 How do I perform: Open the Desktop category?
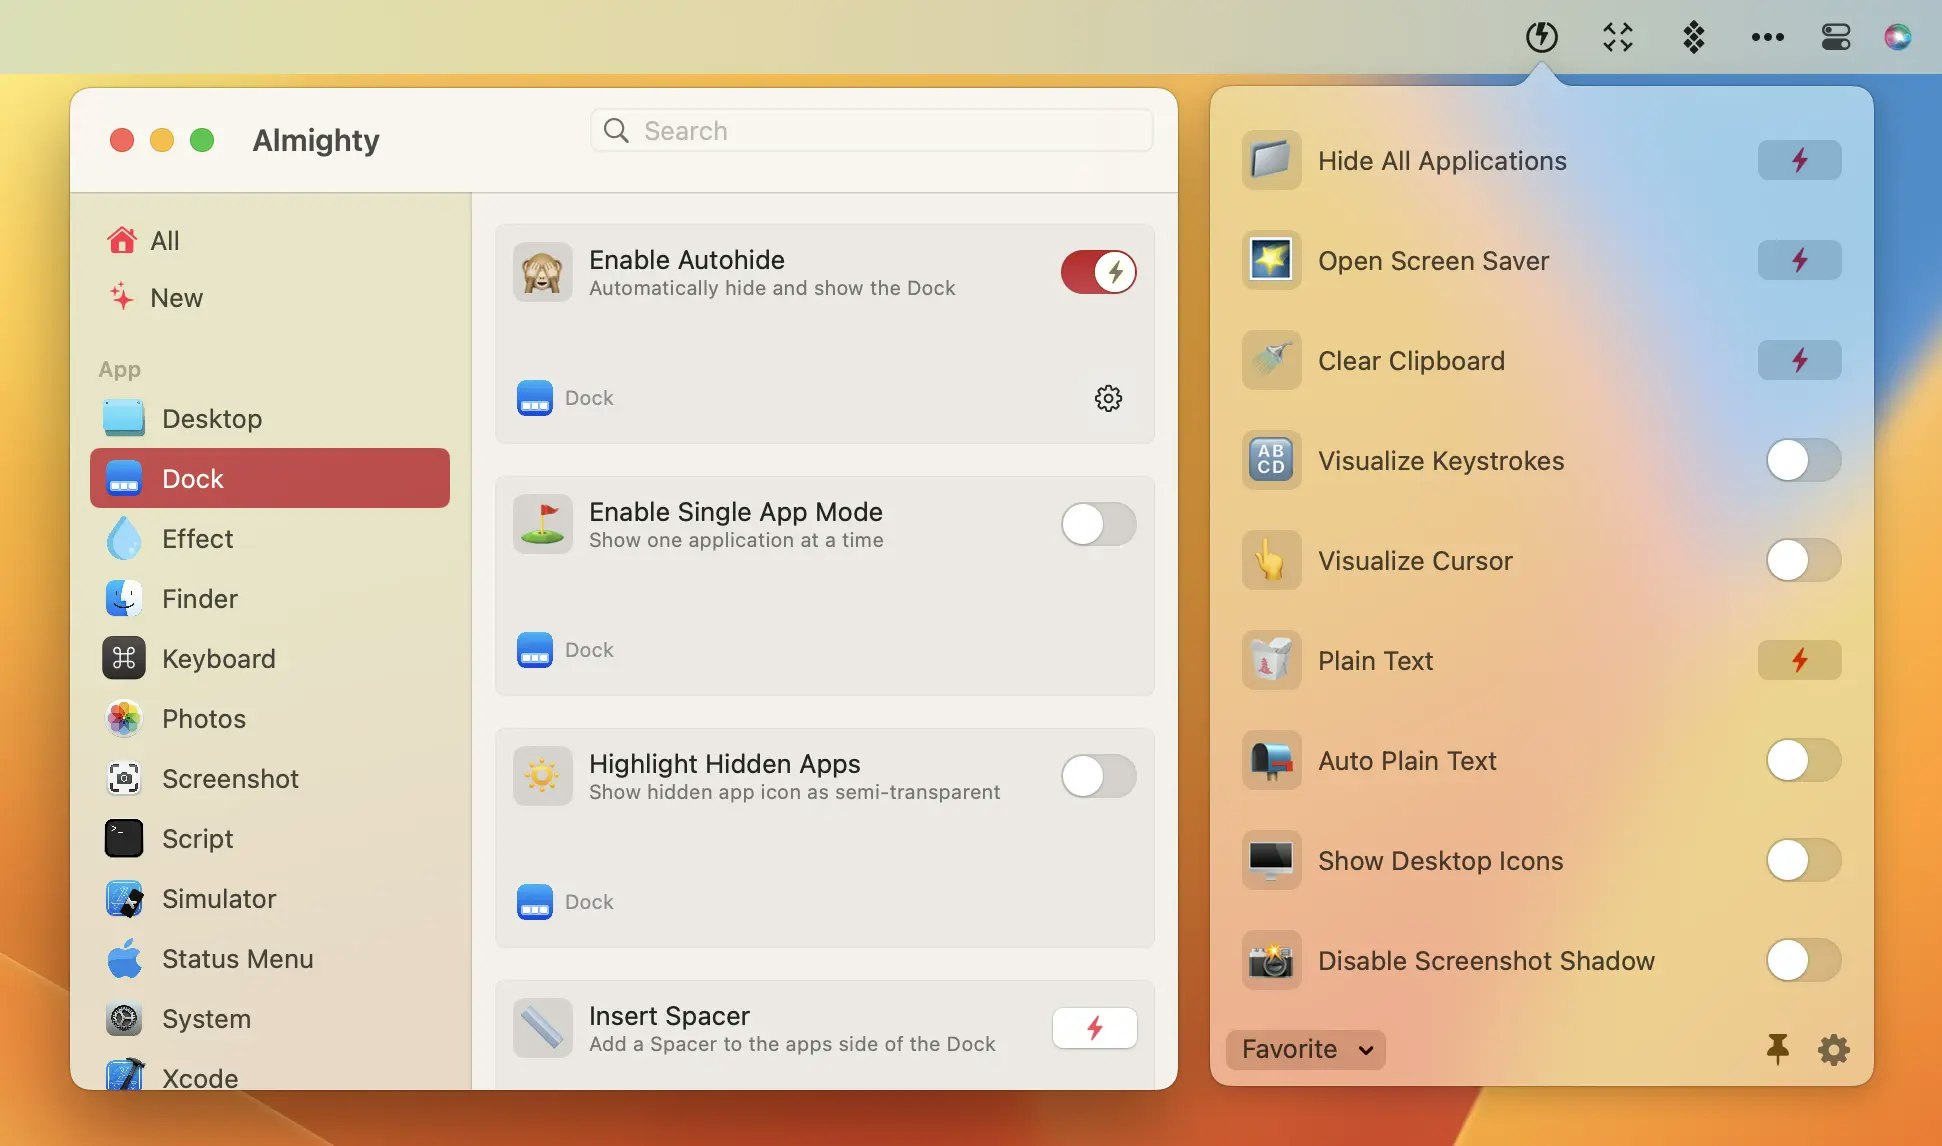[x=270, y=418]
